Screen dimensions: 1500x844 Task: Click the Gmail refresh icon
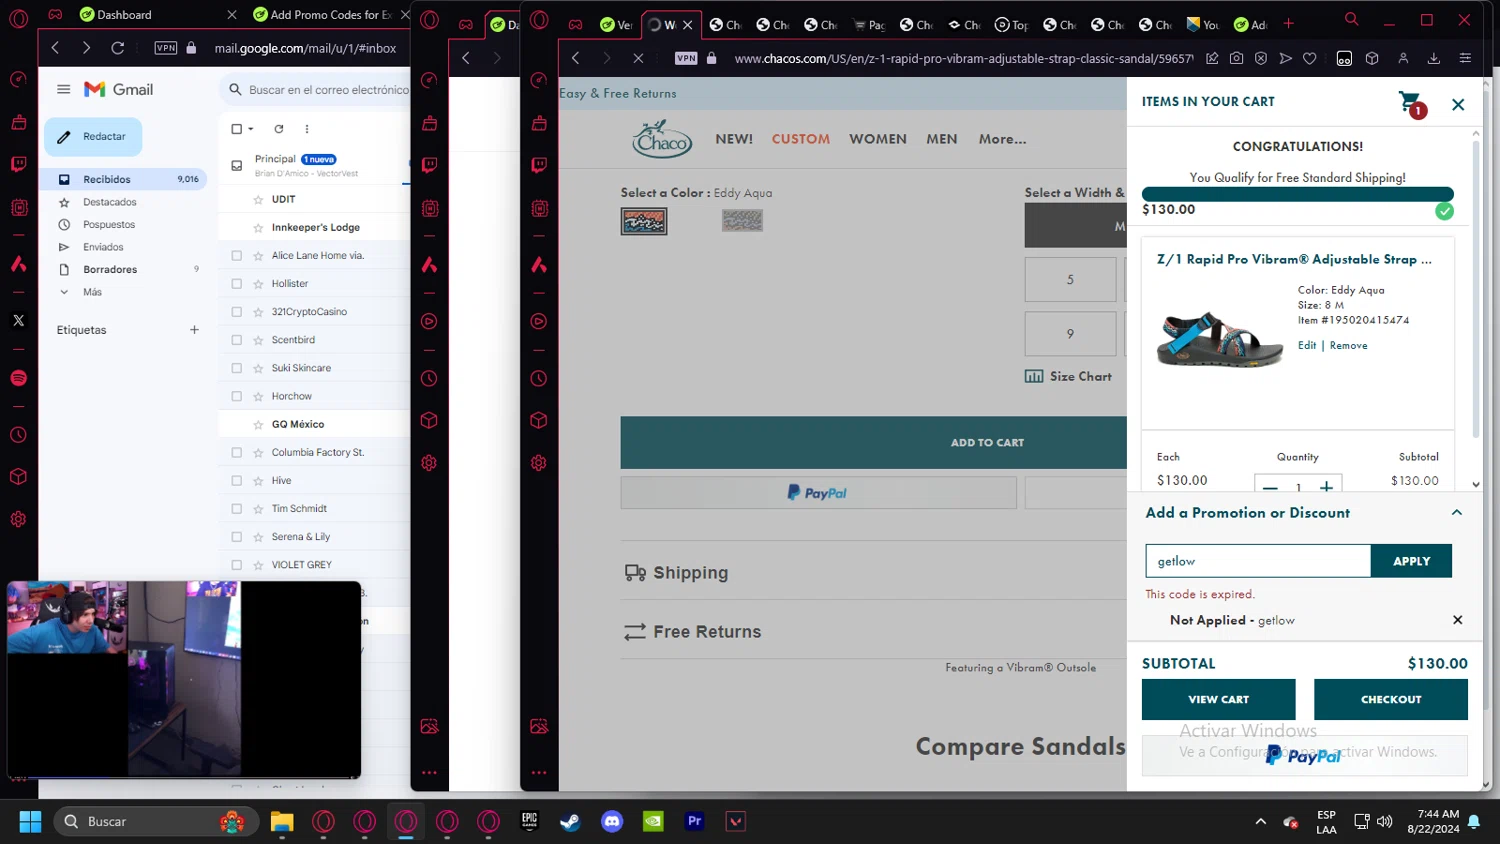click(279, 129)
